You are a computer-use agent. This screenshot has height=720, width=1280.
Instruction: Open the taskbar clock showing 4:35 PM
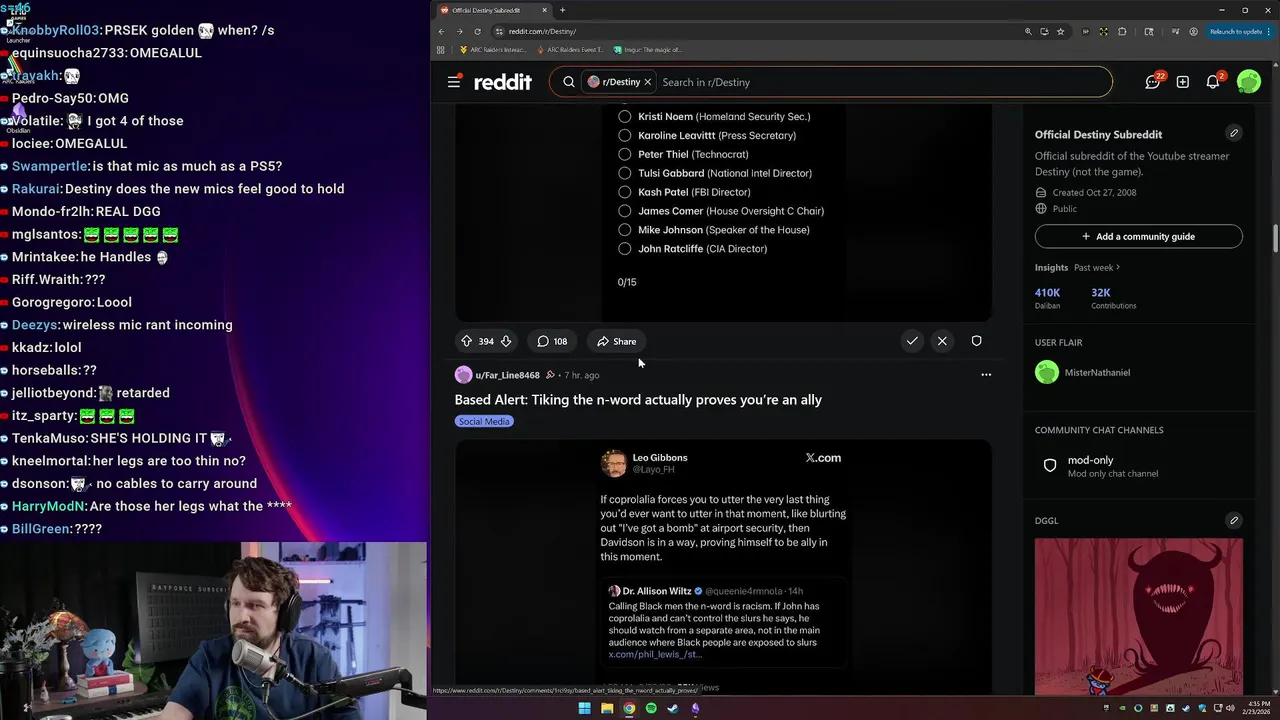pos(1255,708)
